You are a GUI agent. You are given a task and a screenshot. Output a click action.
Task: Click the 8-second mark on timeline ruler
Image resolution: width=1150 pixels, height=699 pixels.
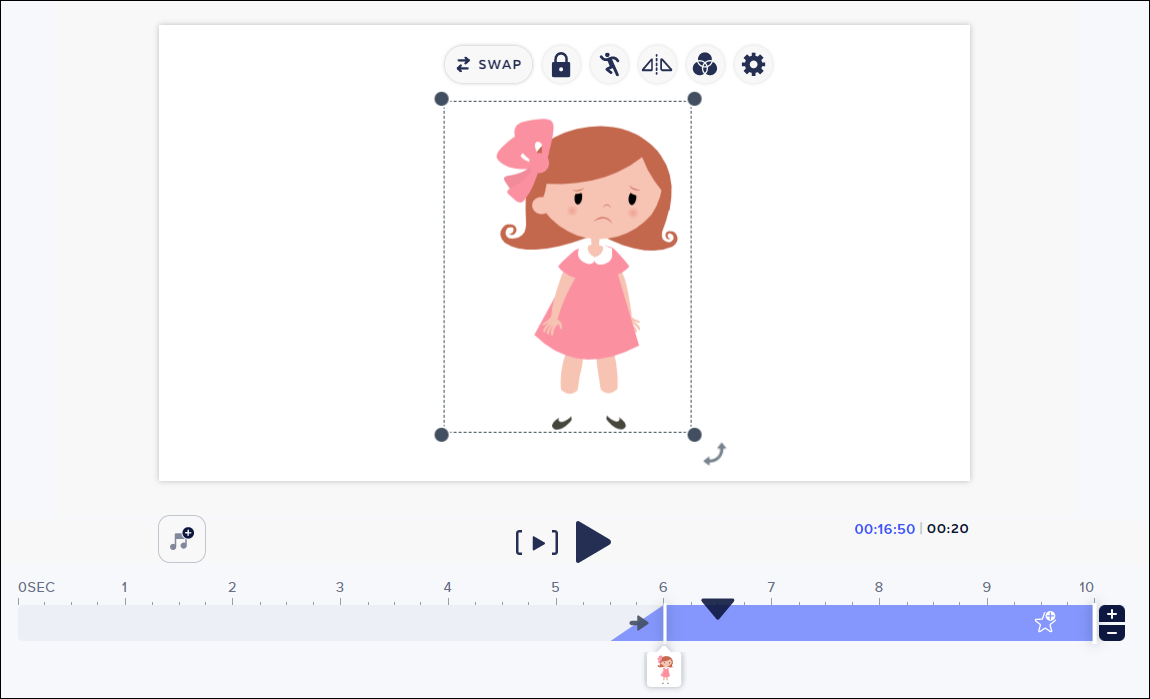point(879,588)
